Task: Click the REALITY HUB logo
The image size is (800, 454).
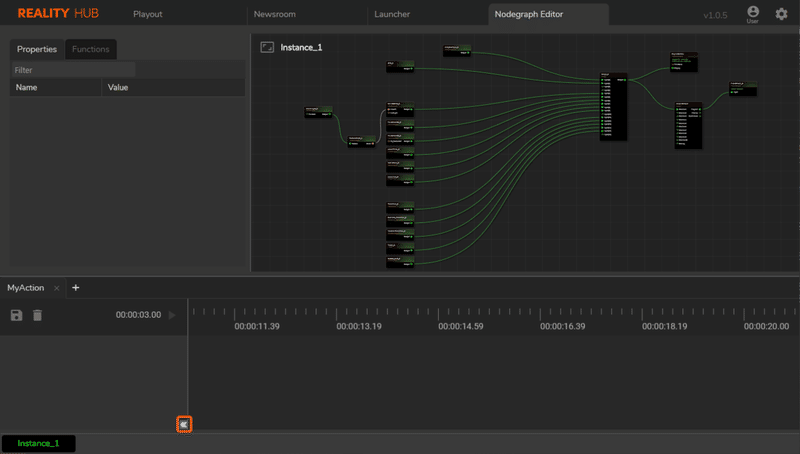Action: point(58,13)
